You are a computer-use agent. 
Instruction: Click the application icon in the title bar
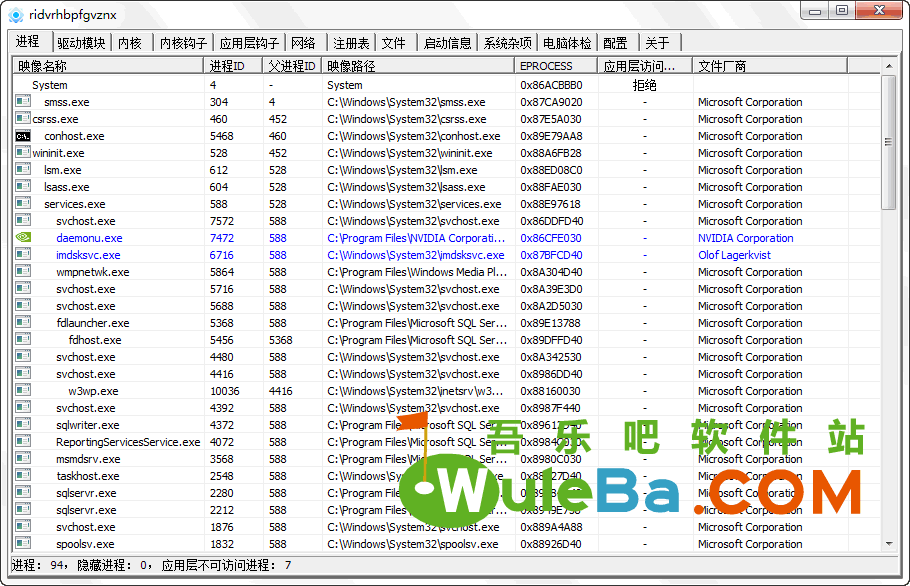click(16, 15)
